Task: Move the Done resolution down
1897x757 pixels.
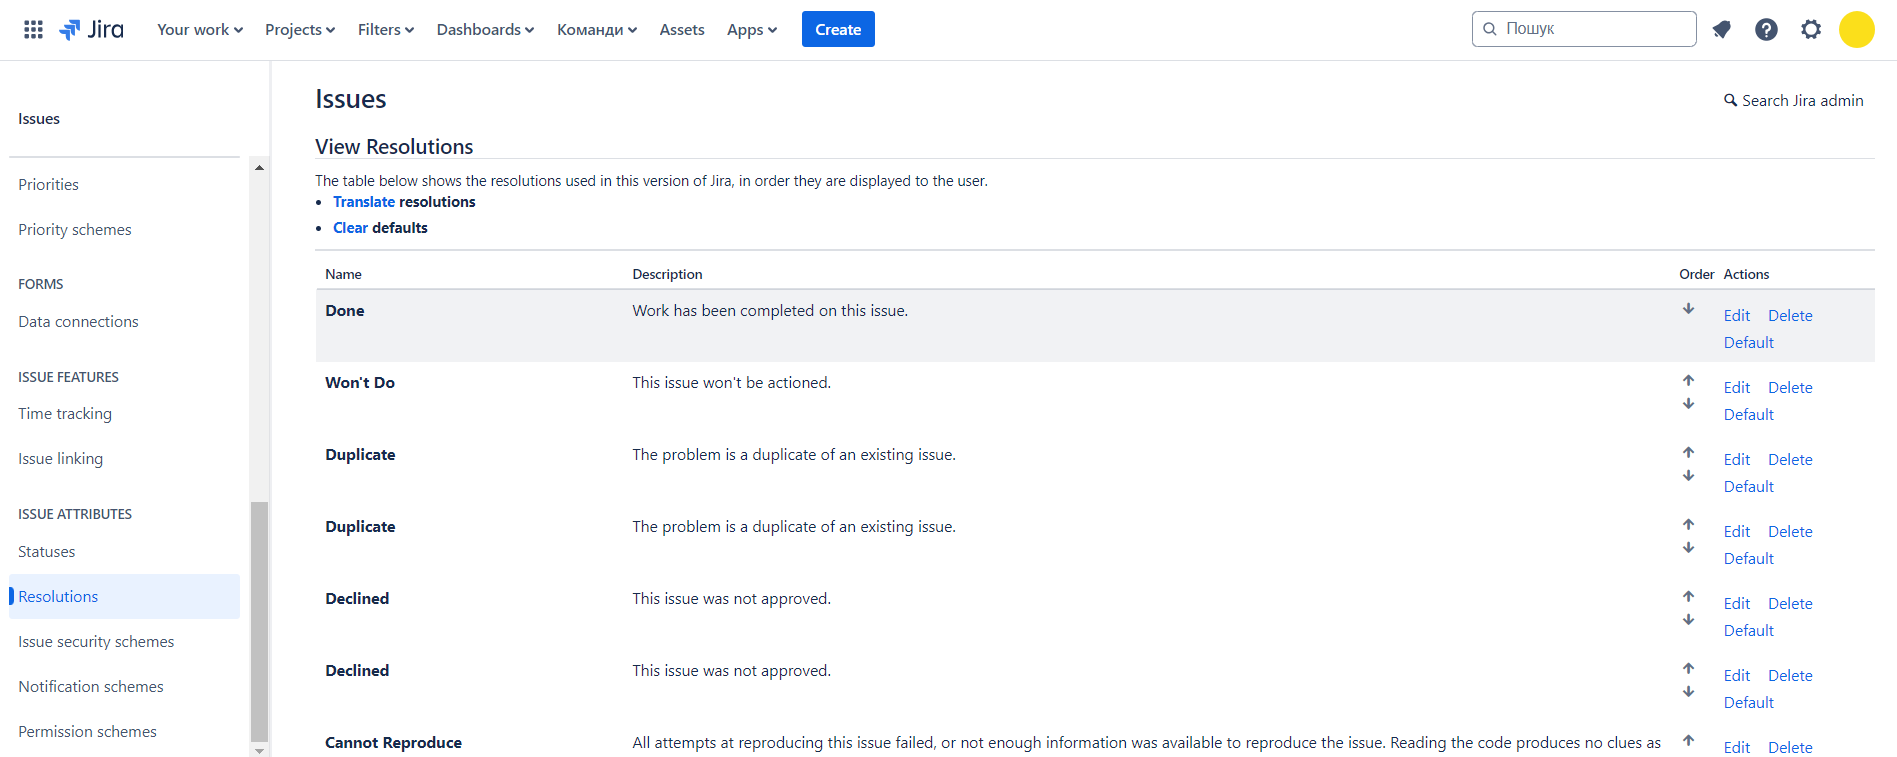Action: 1688,309
